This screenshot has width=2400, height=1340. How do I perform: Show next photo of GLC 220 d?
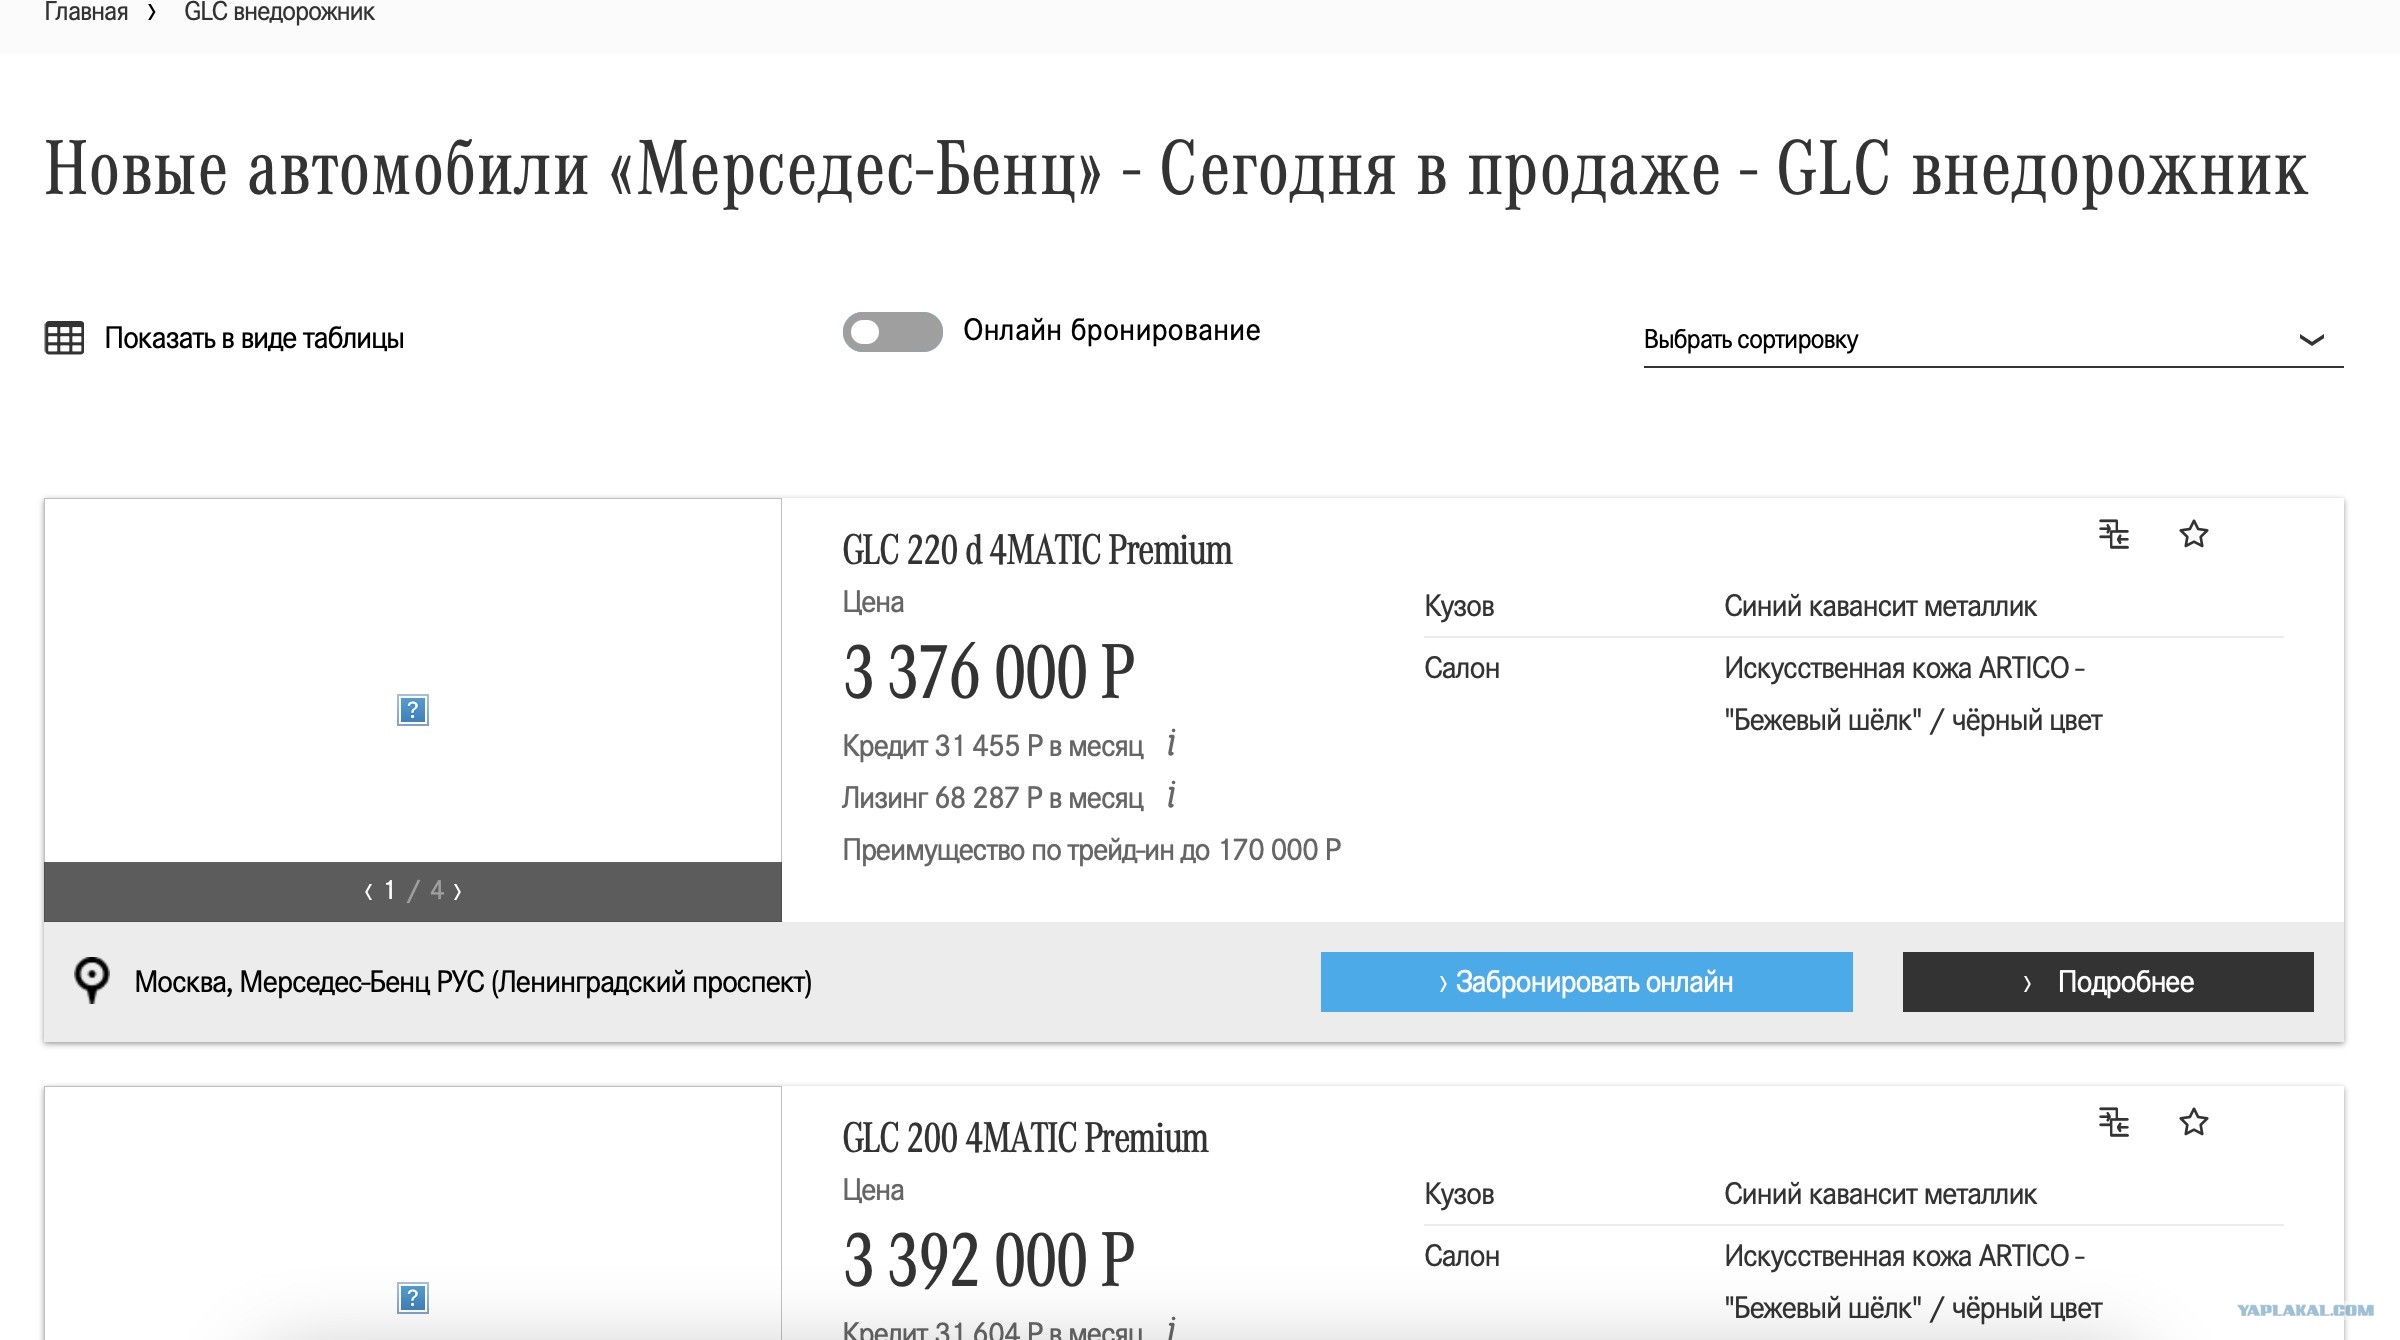[458, 891]
